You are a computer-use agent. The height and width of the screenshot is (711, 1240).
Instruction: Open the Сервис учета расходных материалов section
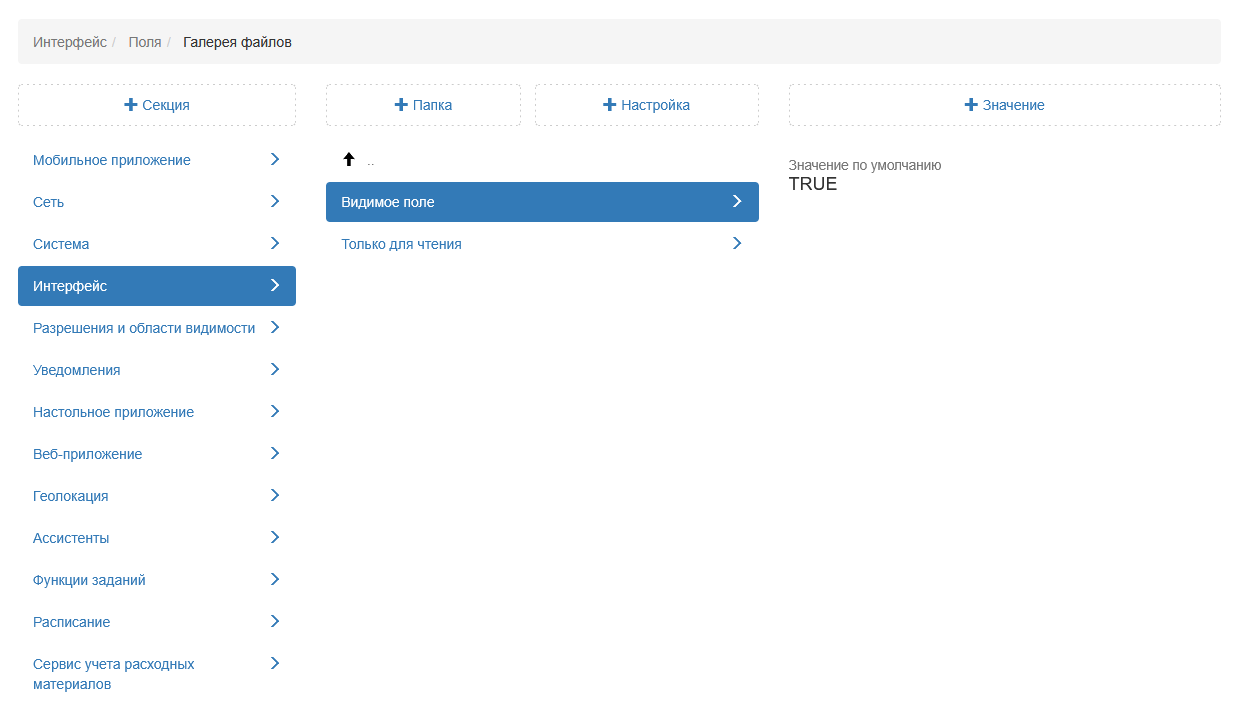(113, 674)
